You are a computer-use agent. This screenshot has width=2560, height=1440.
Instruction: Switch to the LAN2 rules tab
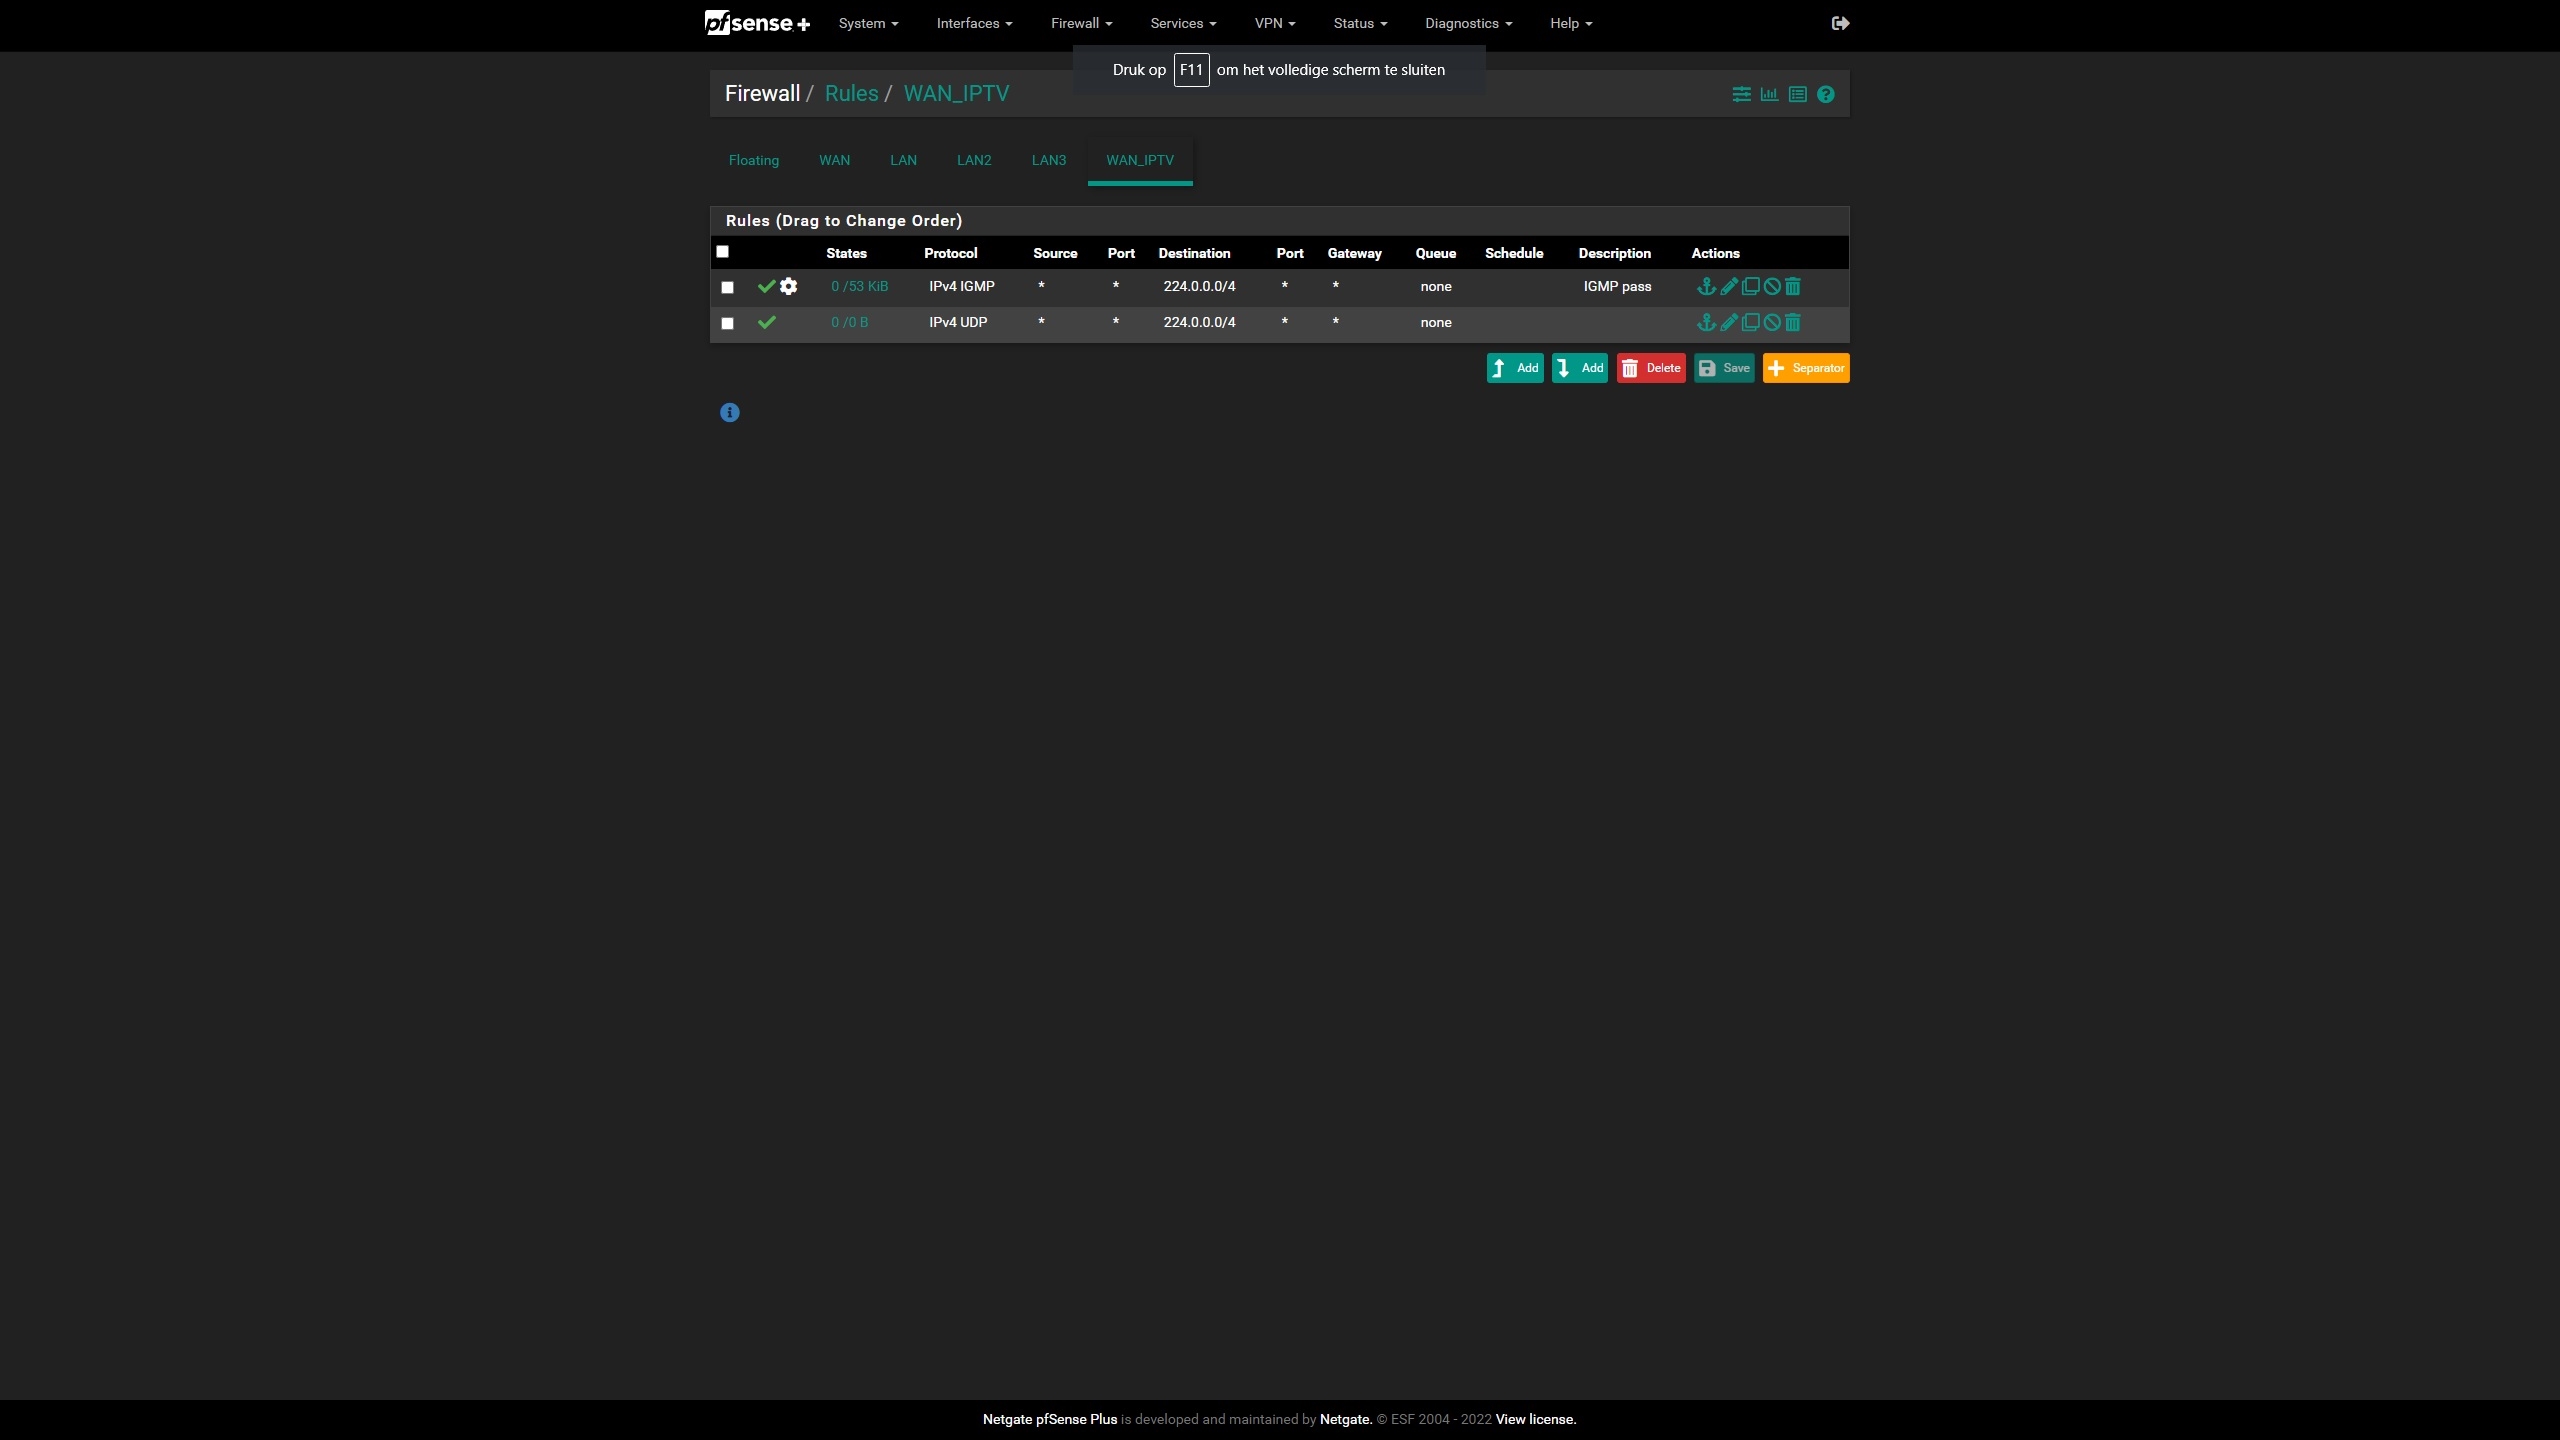coord(974,161)
